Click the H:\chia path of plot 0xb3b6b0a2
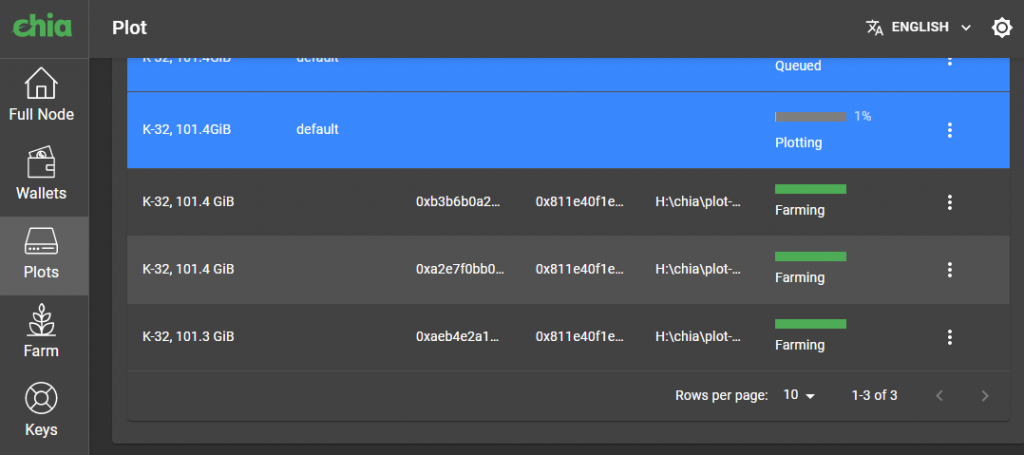The height and width of the screenshot is (455, 1024). tap(698, 202)
